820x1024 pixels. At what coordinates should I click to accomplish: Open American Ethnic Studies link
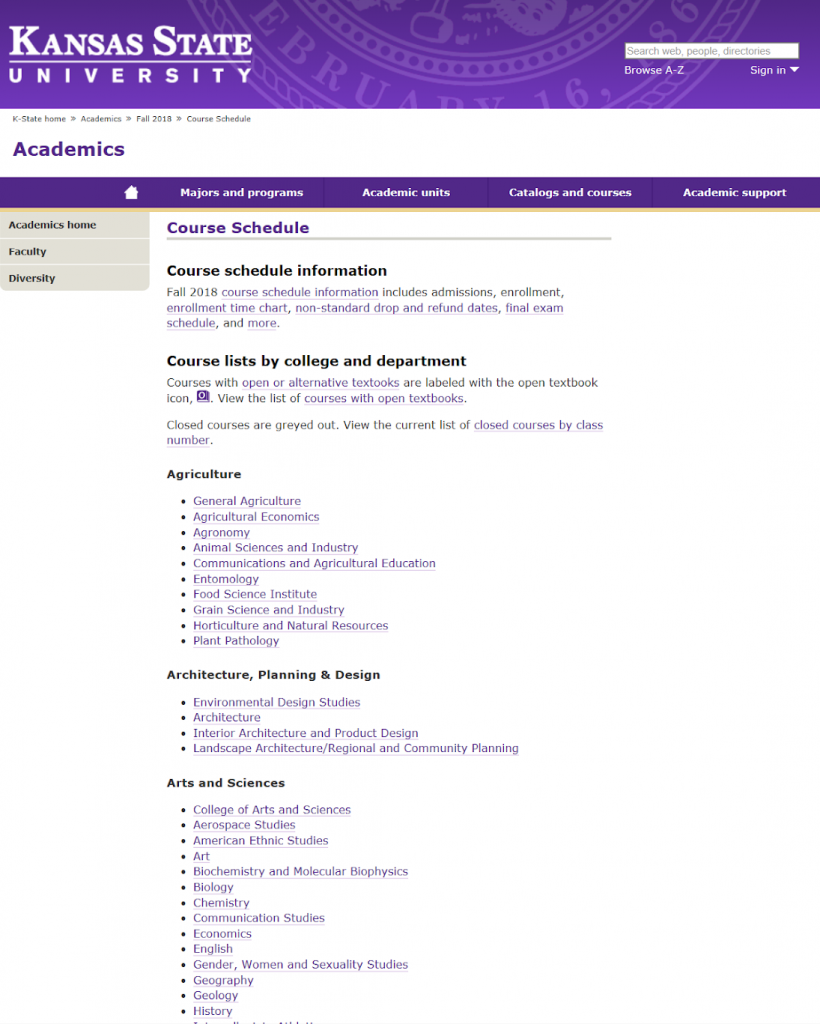(x=260, y=840)
